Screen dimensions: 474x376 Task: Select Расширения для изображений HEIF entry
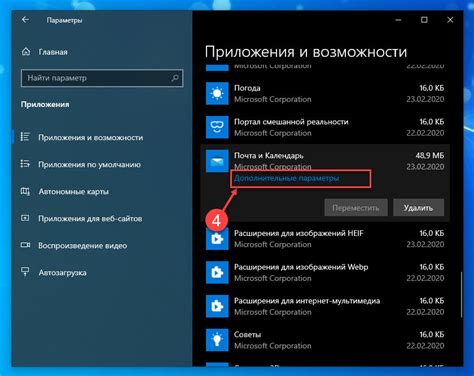[x=325, y=239]
